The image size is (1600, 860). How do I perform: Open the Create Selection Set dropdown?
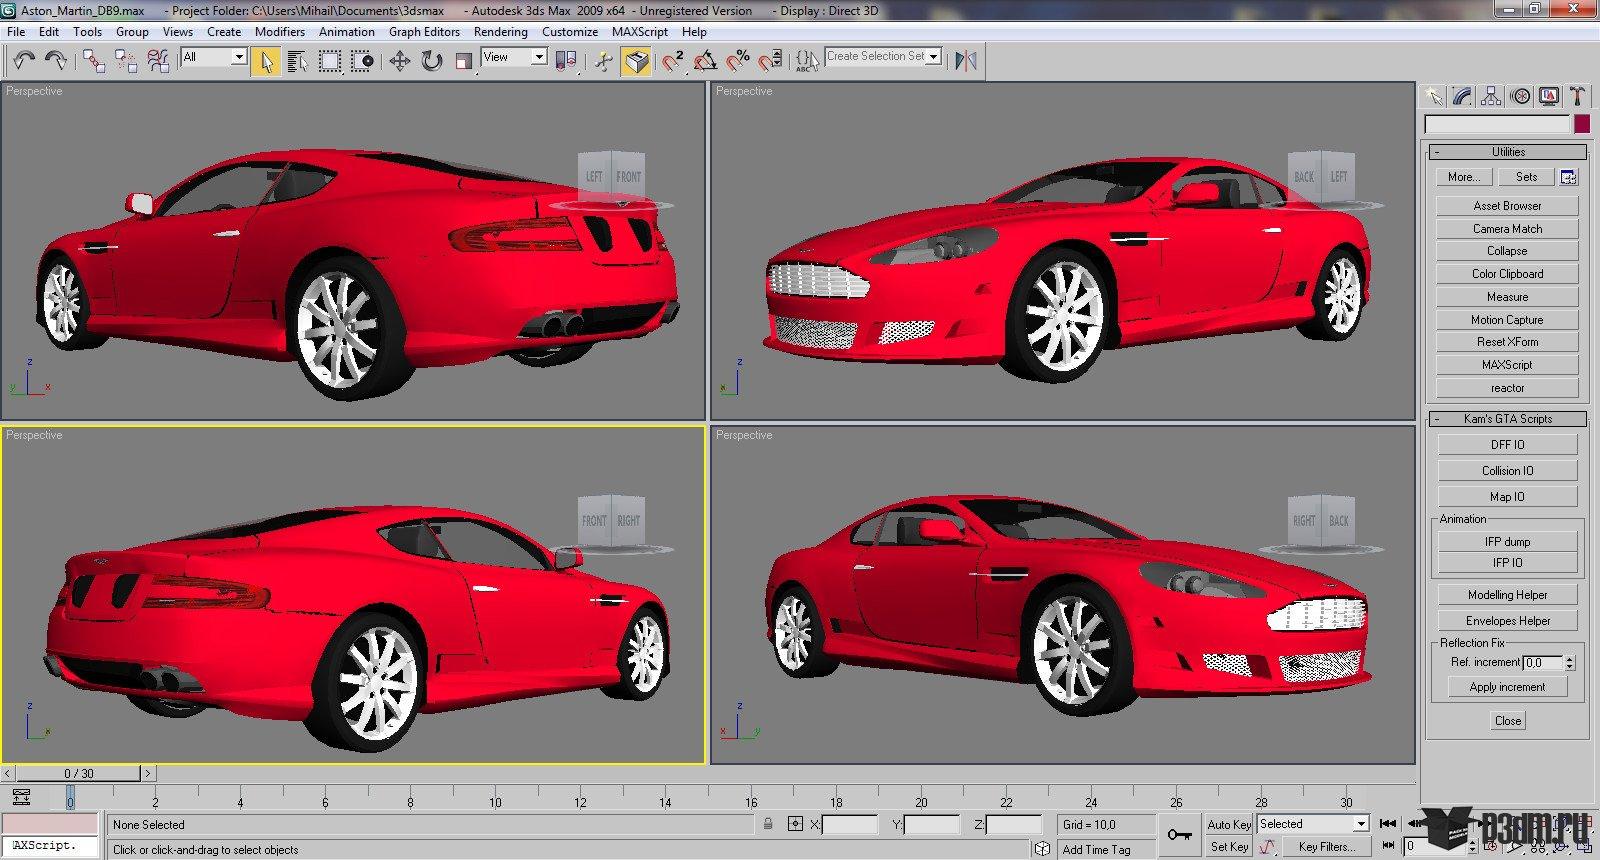883,56
